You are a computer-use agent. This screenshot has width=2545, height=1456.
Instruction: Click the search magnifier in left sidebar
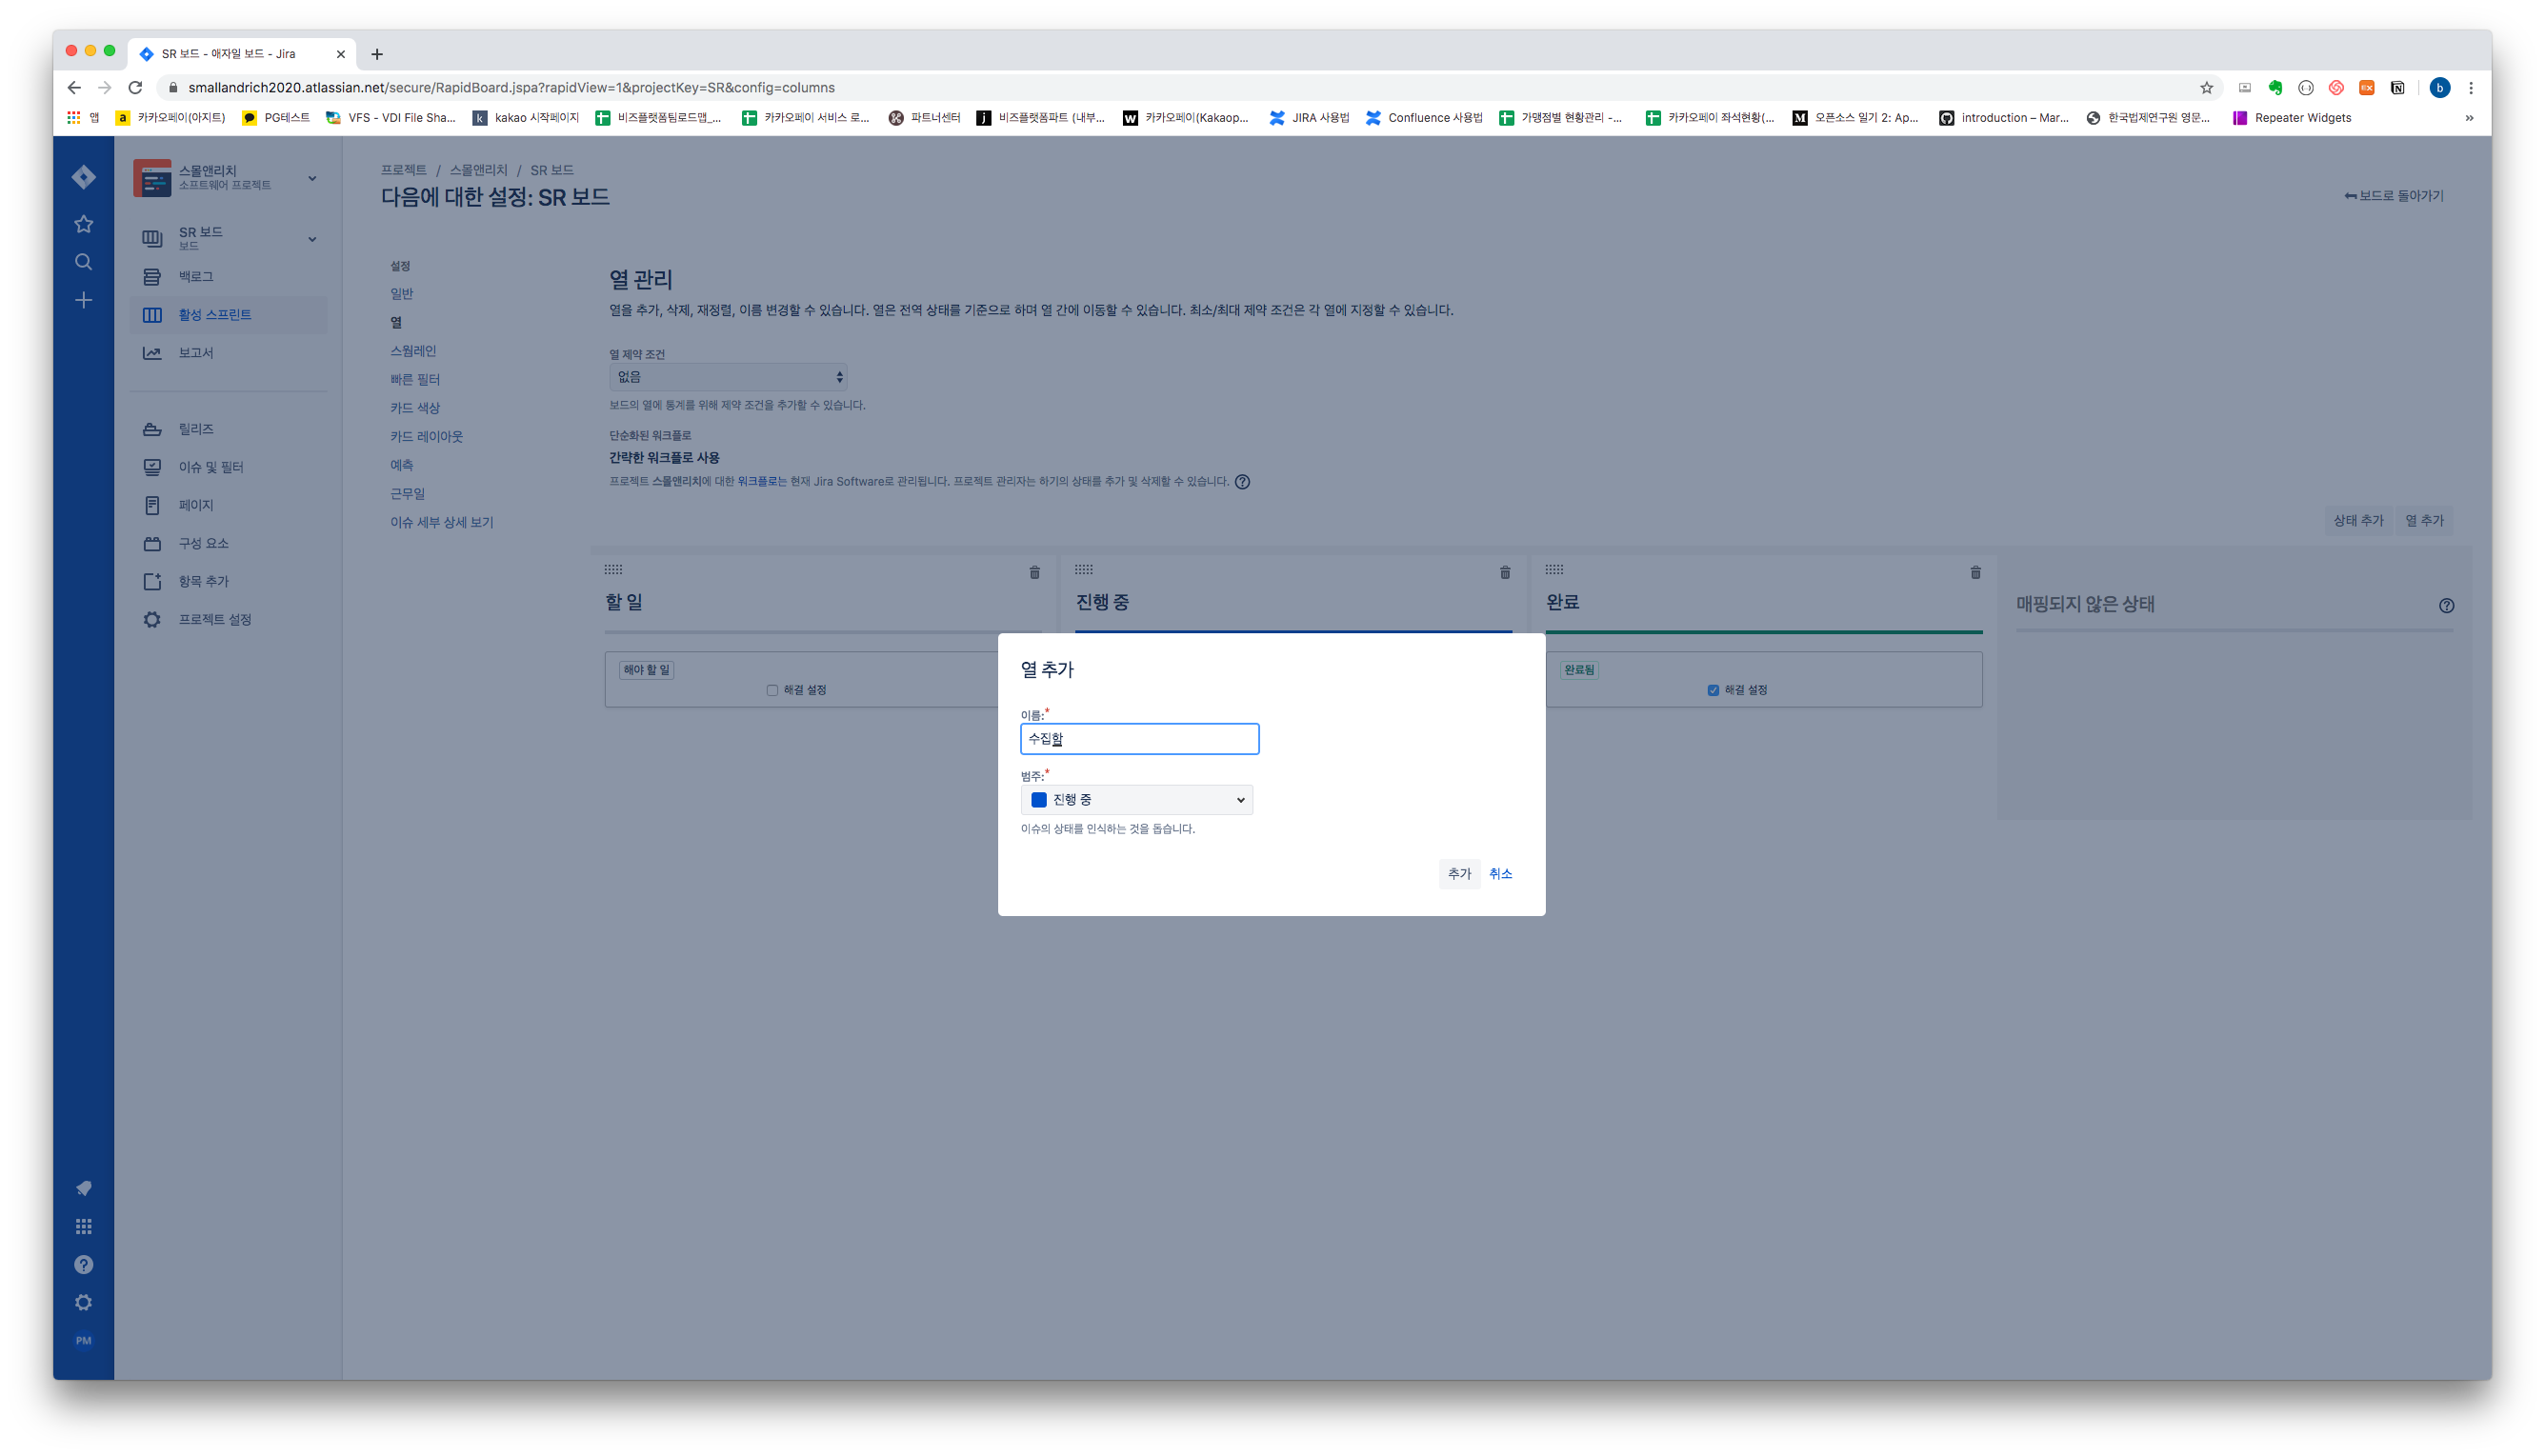pos(84,262)
